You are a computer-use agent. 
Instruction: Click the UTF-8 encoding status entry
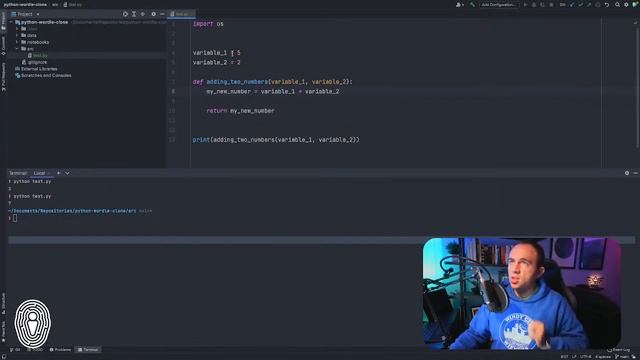(586, 357)
